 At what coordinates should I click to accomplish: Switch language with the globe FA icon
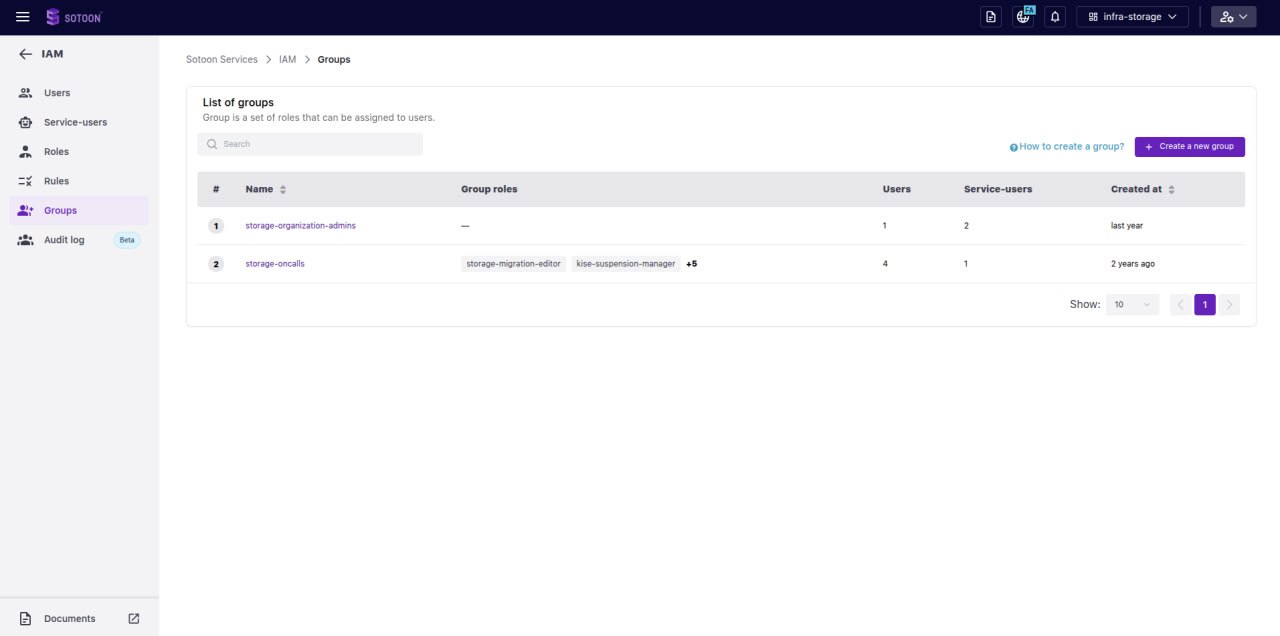1023,17
